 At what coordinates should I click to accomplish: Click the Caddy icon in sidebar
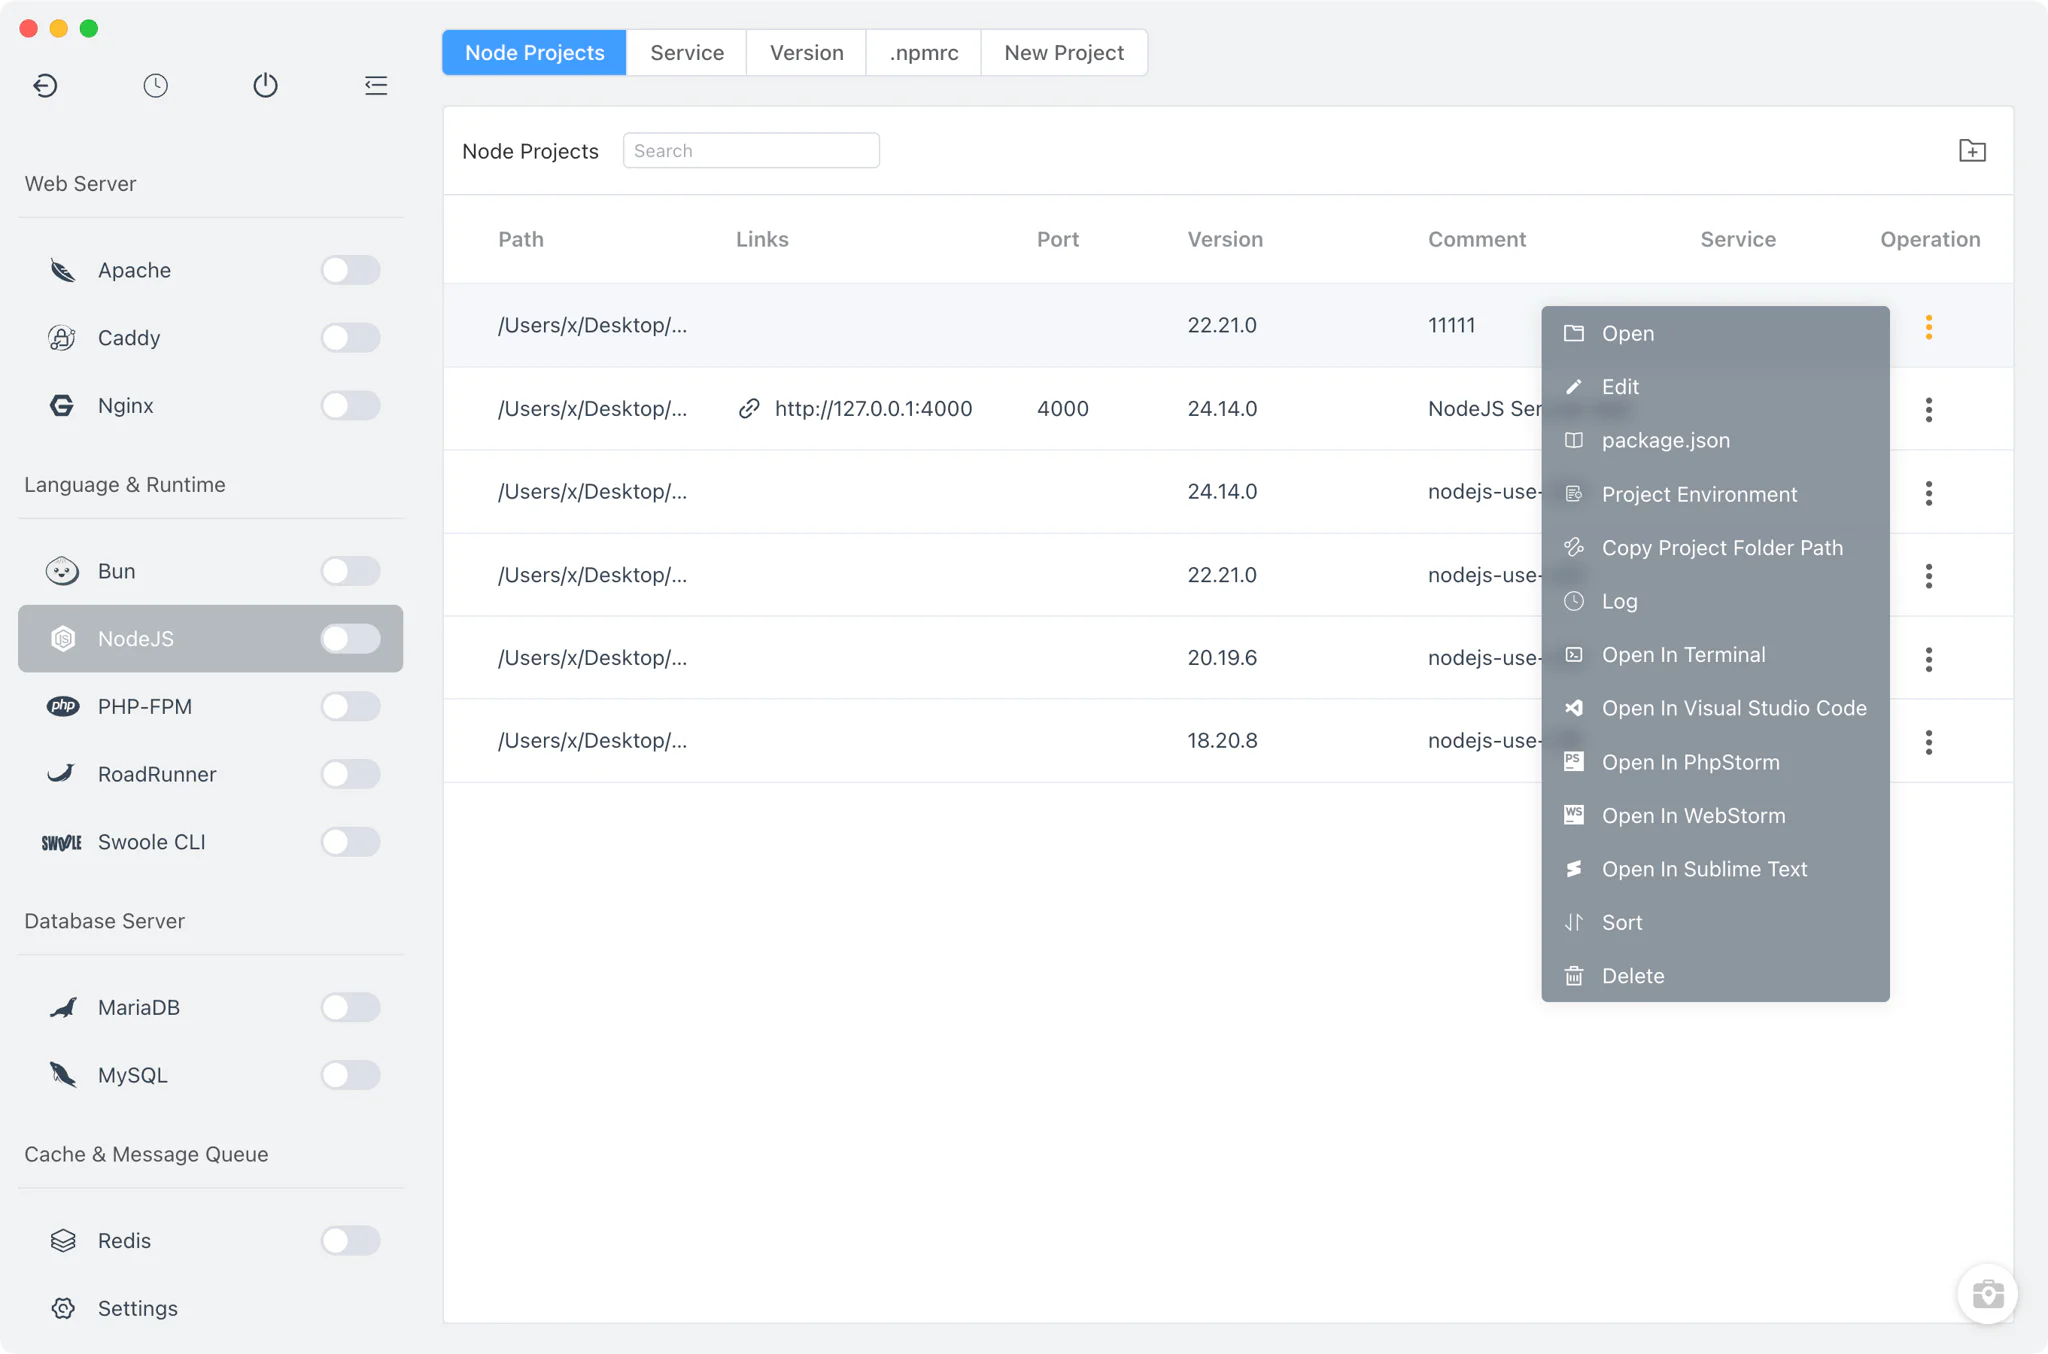tap(62, 338)
